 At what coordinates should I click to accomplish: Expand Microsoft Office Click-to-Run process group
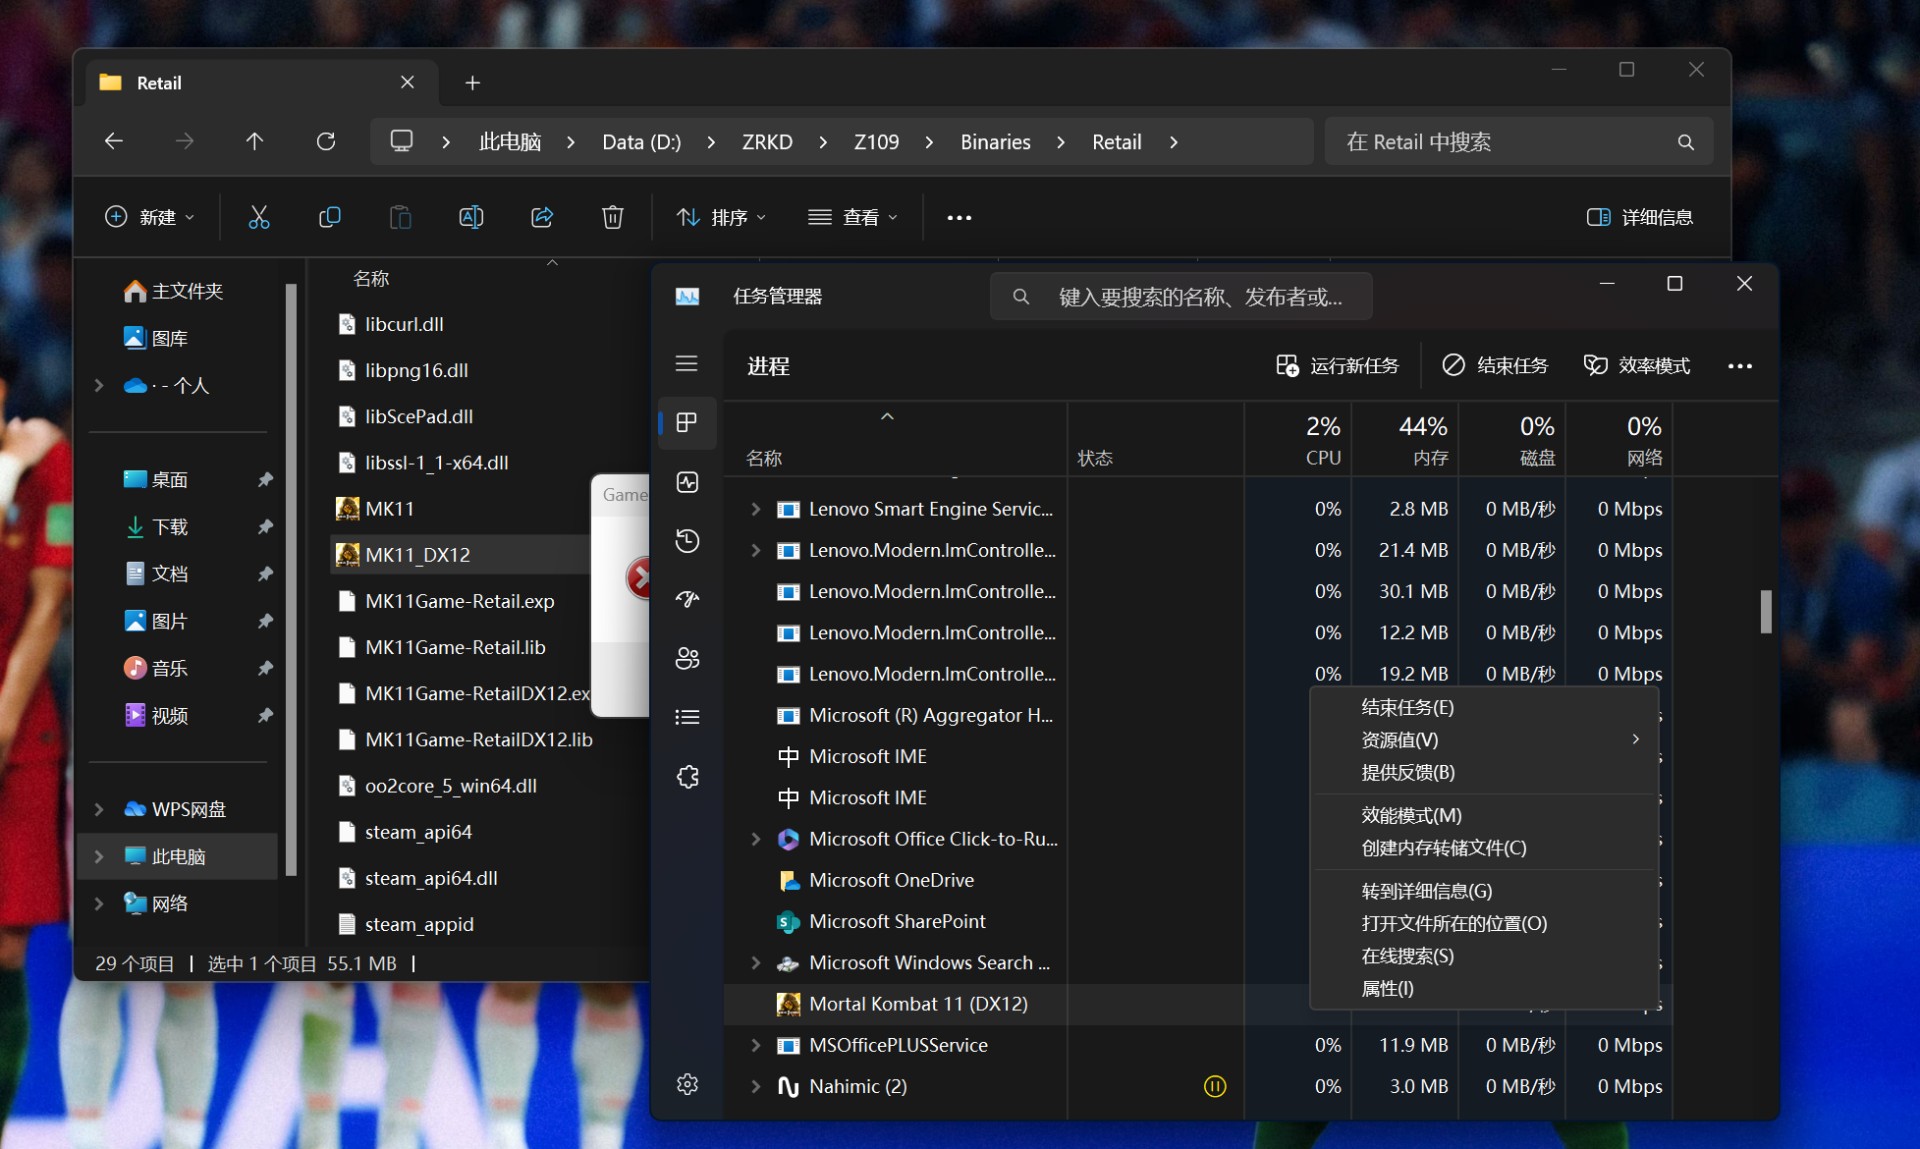click(x=756, y=839)
